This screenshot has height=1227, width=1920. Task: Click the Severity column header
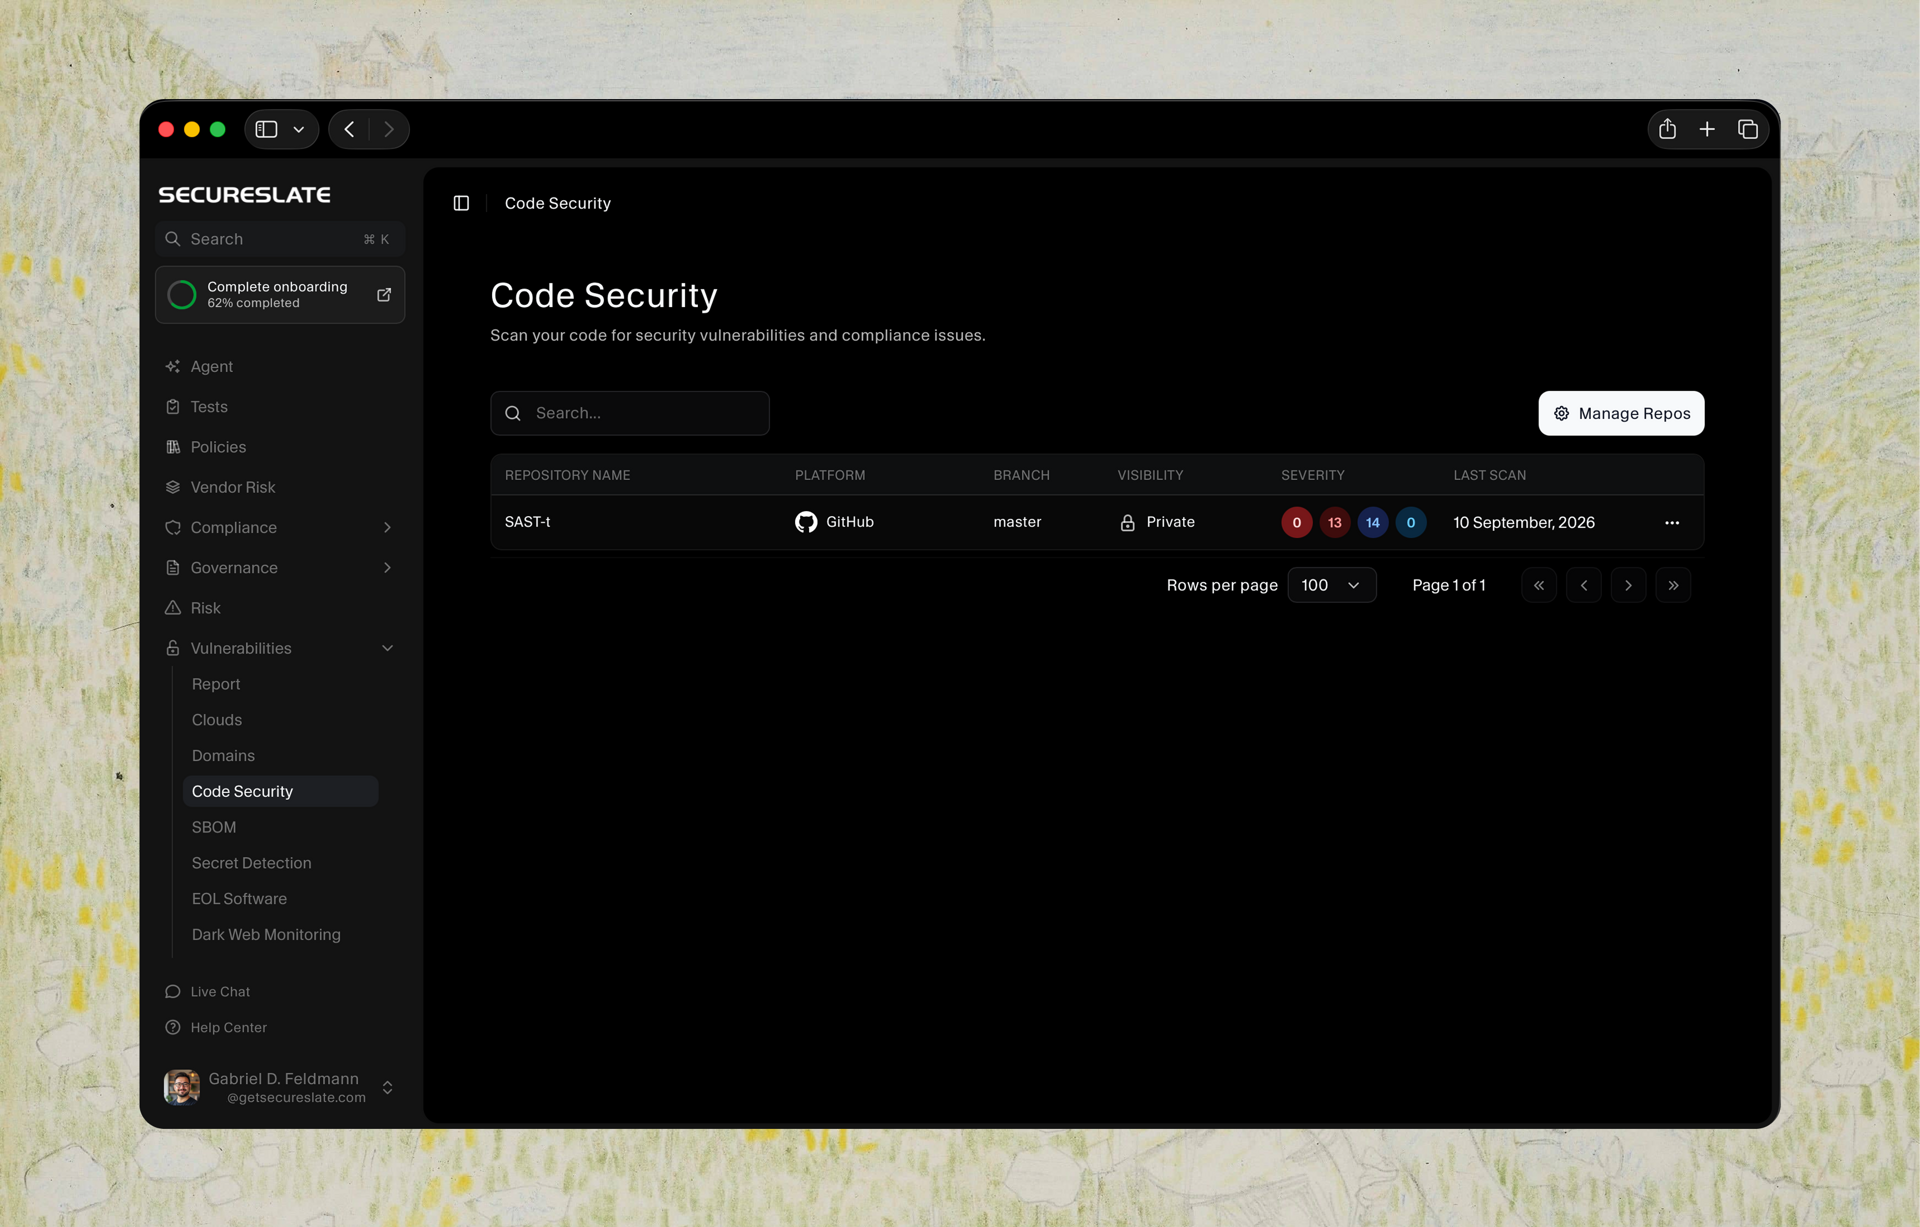[1312, 475]
